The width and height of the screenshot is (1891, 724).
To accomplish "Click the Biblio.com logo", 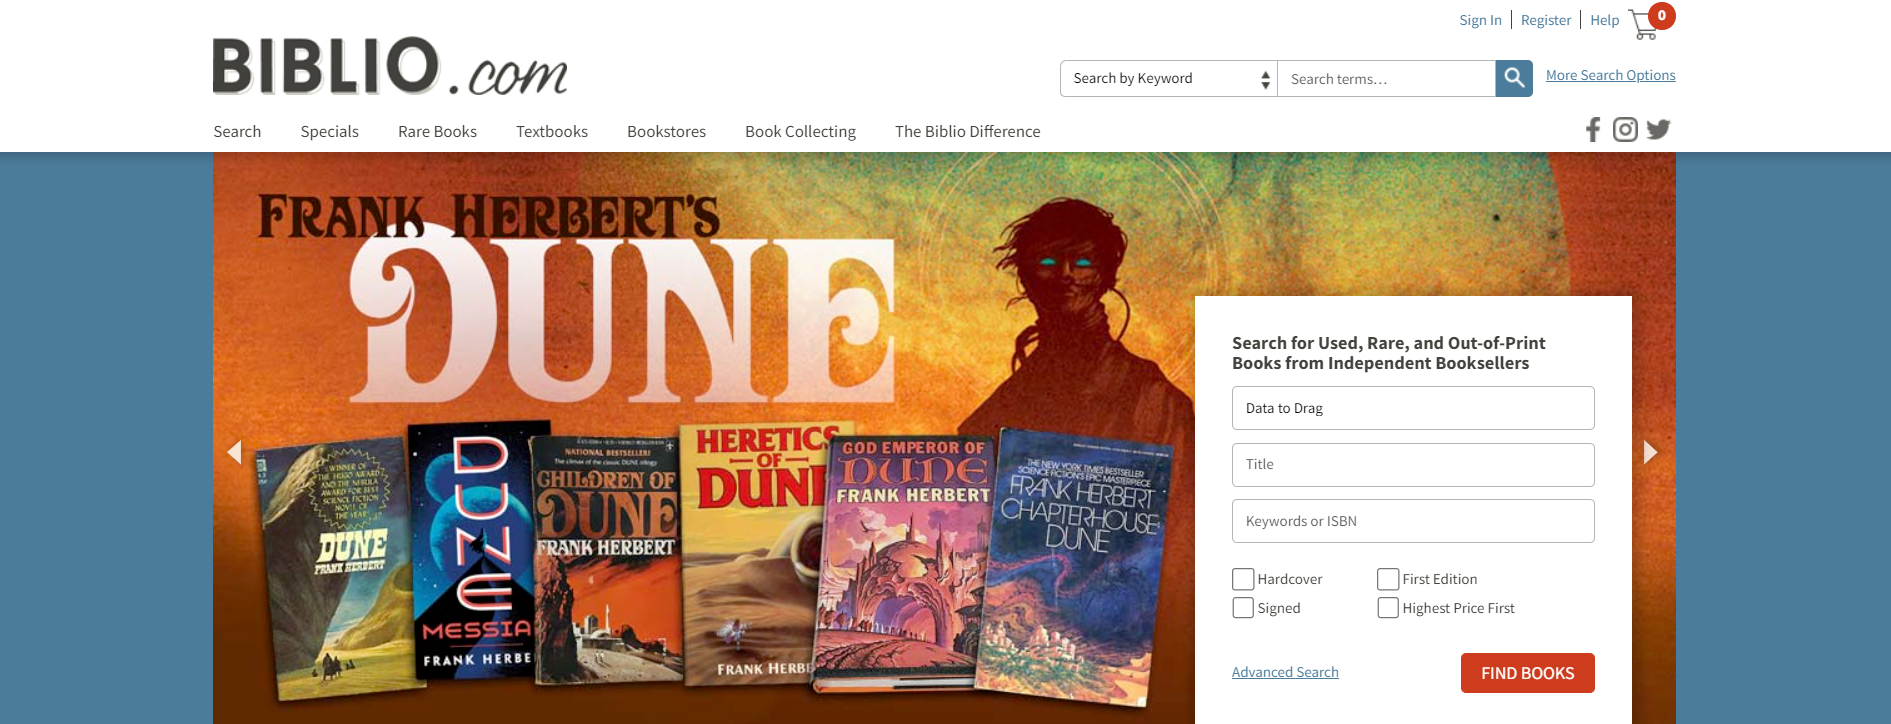I will (390, 67).
